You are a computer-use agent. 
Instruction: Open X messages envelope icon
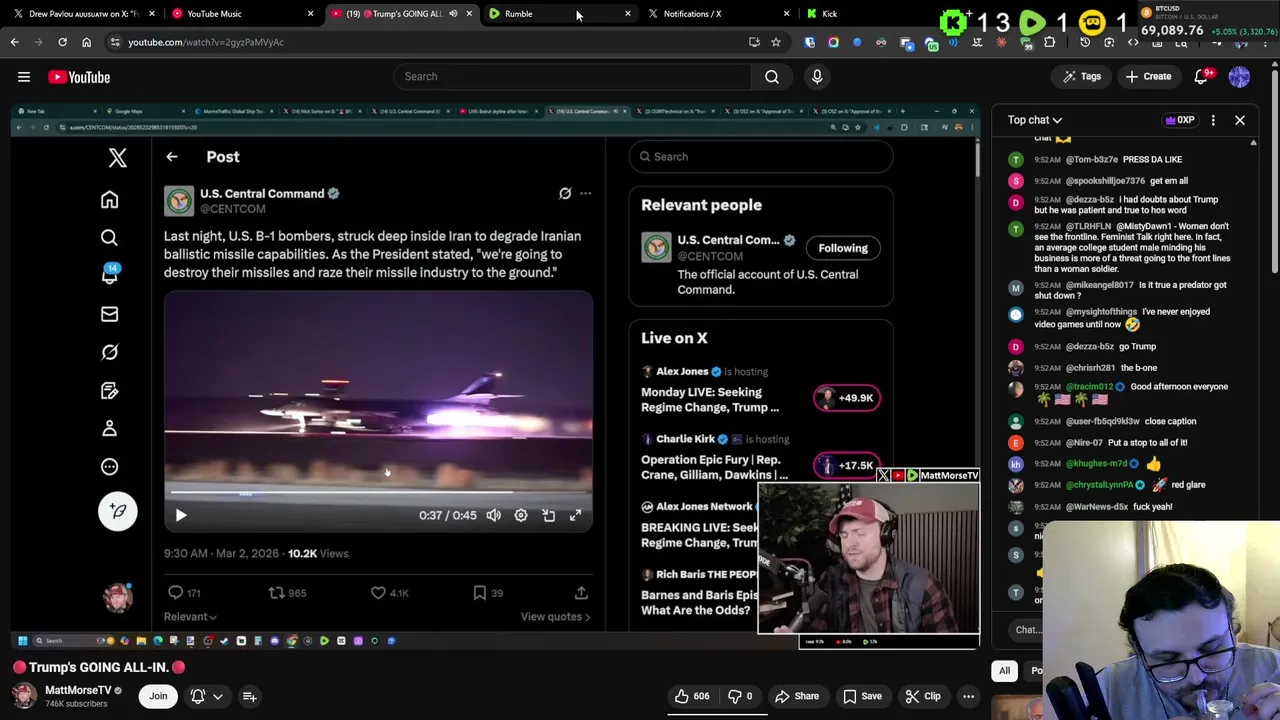click(110, 314)
